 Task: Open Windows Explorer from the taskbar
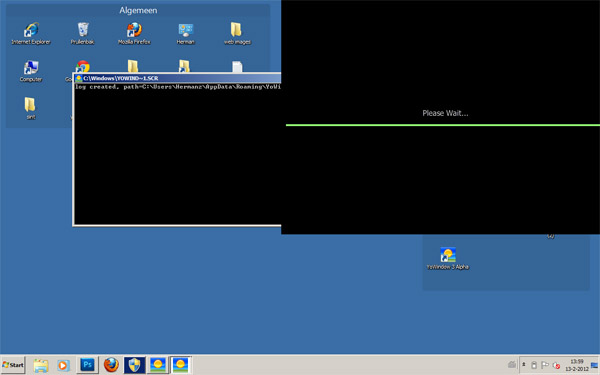pos(41,365)
